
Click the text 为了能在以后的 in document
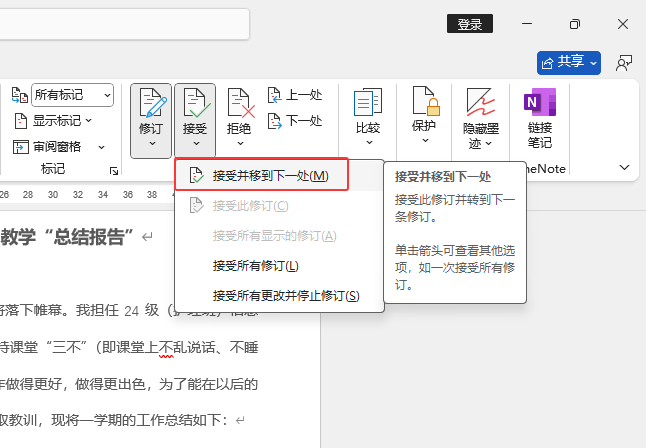(208, 384)
